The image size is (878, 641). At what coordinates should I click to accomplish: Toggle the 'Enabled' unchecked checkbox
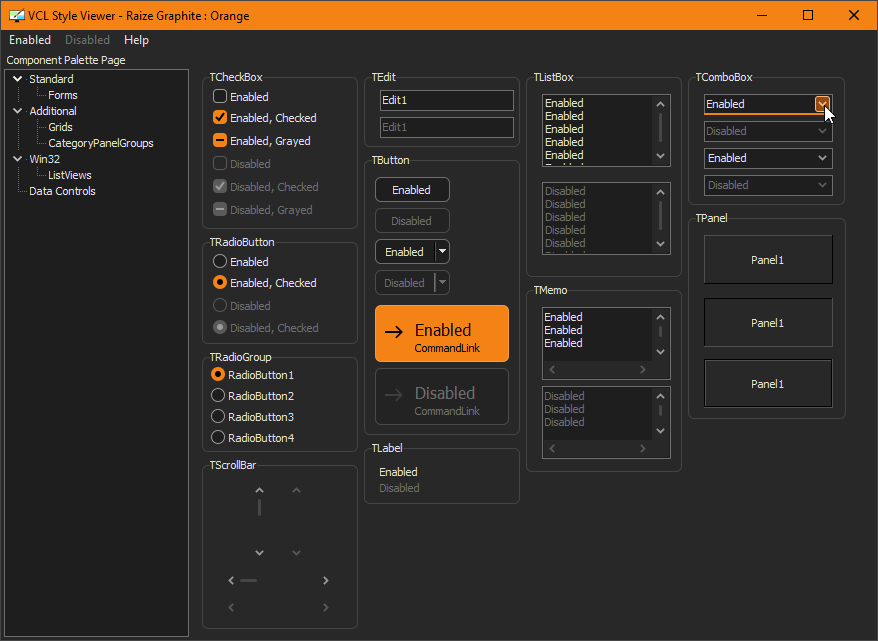pyautogui.click(x=220, y=96)
